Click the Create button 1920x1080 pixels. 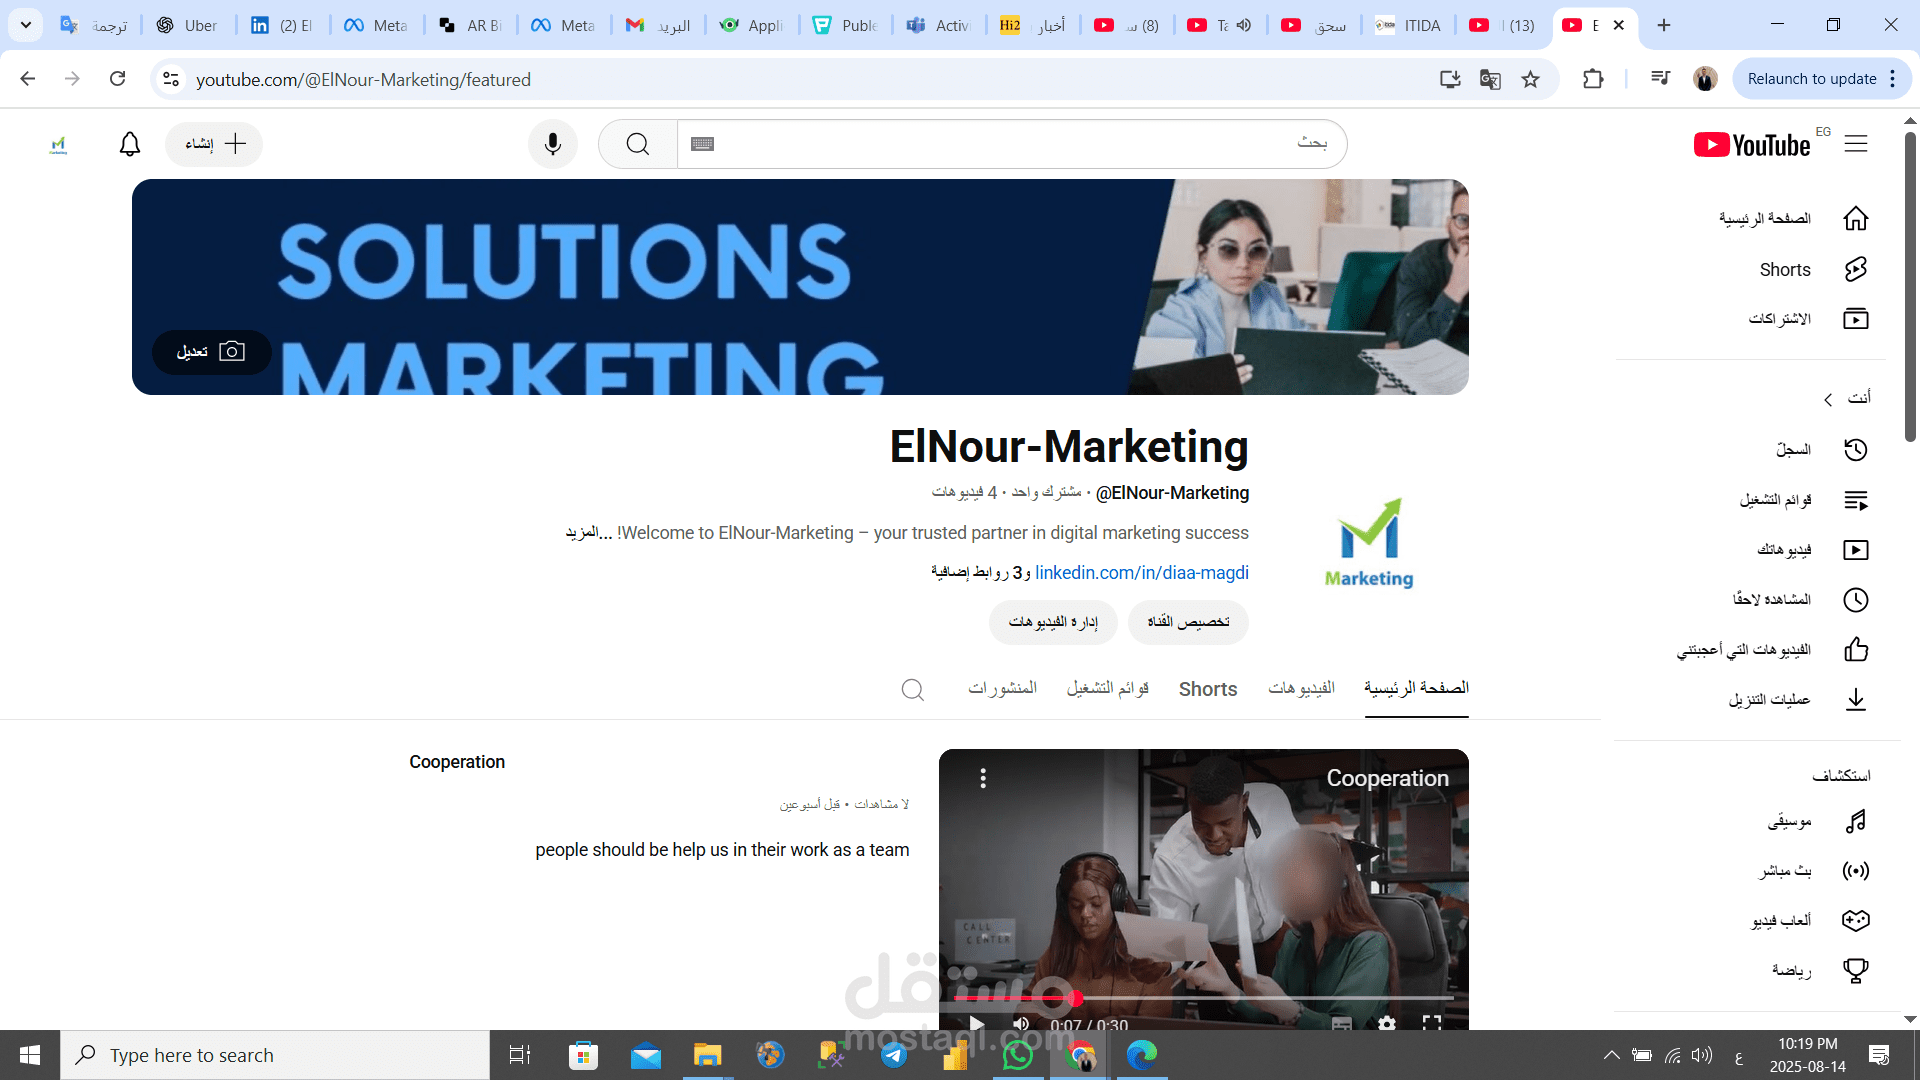click(x=214, y=144)
